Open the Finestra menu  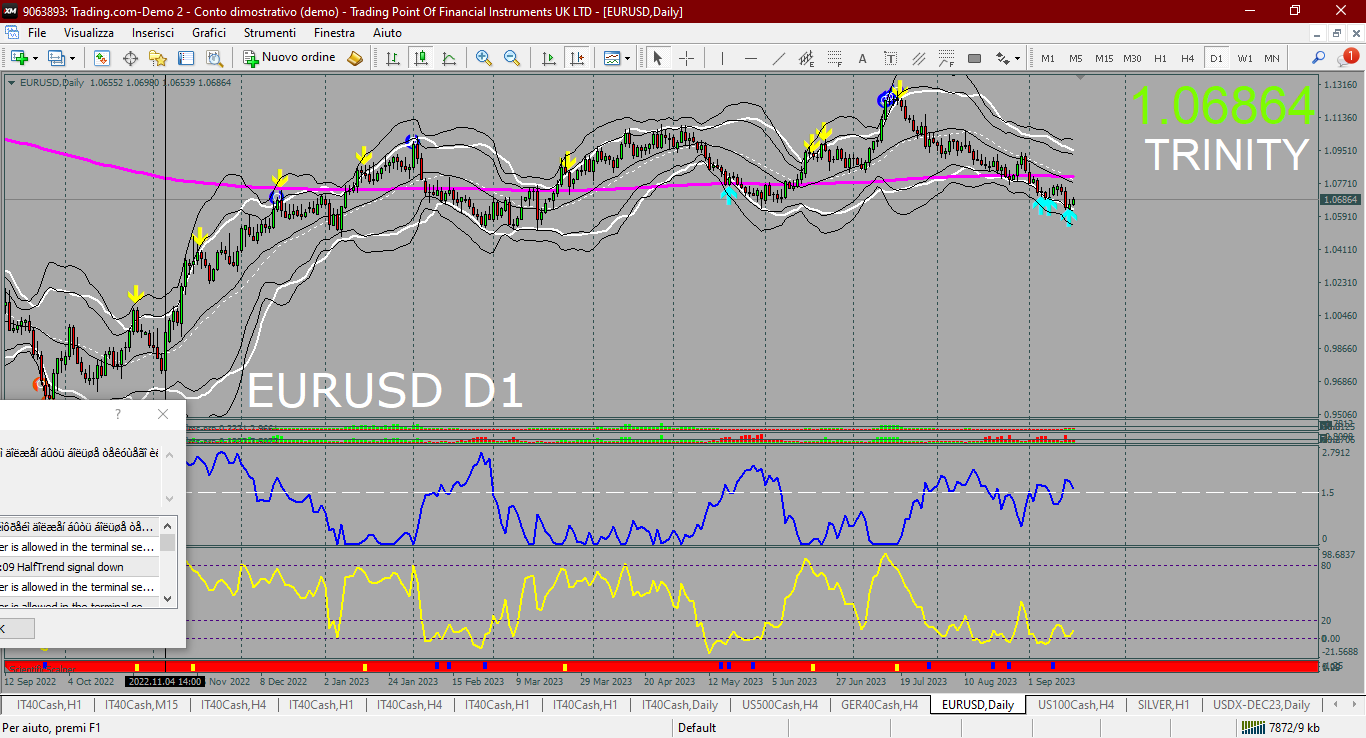[x=334, y=33]
